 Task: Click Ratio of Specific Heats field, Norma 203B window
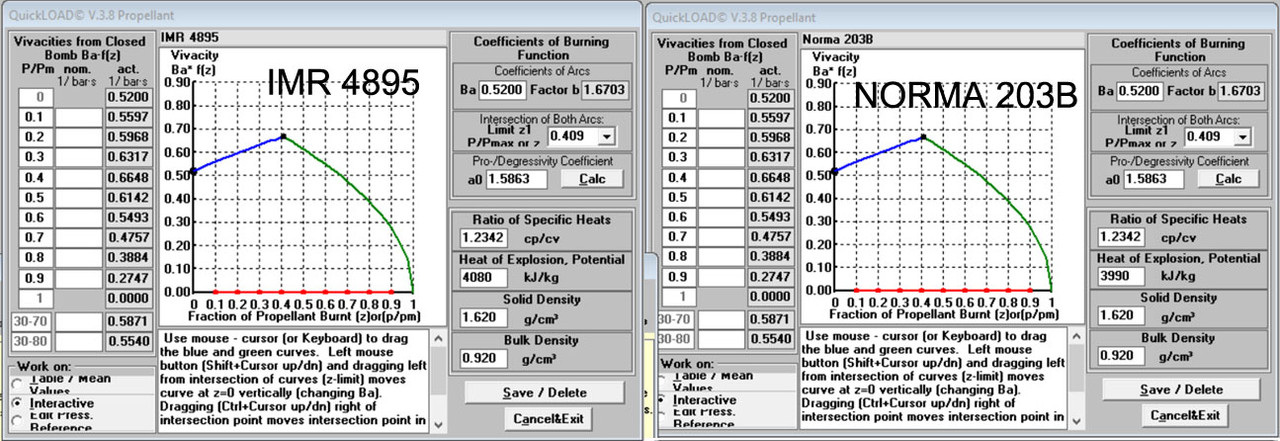coord(1119,237)
